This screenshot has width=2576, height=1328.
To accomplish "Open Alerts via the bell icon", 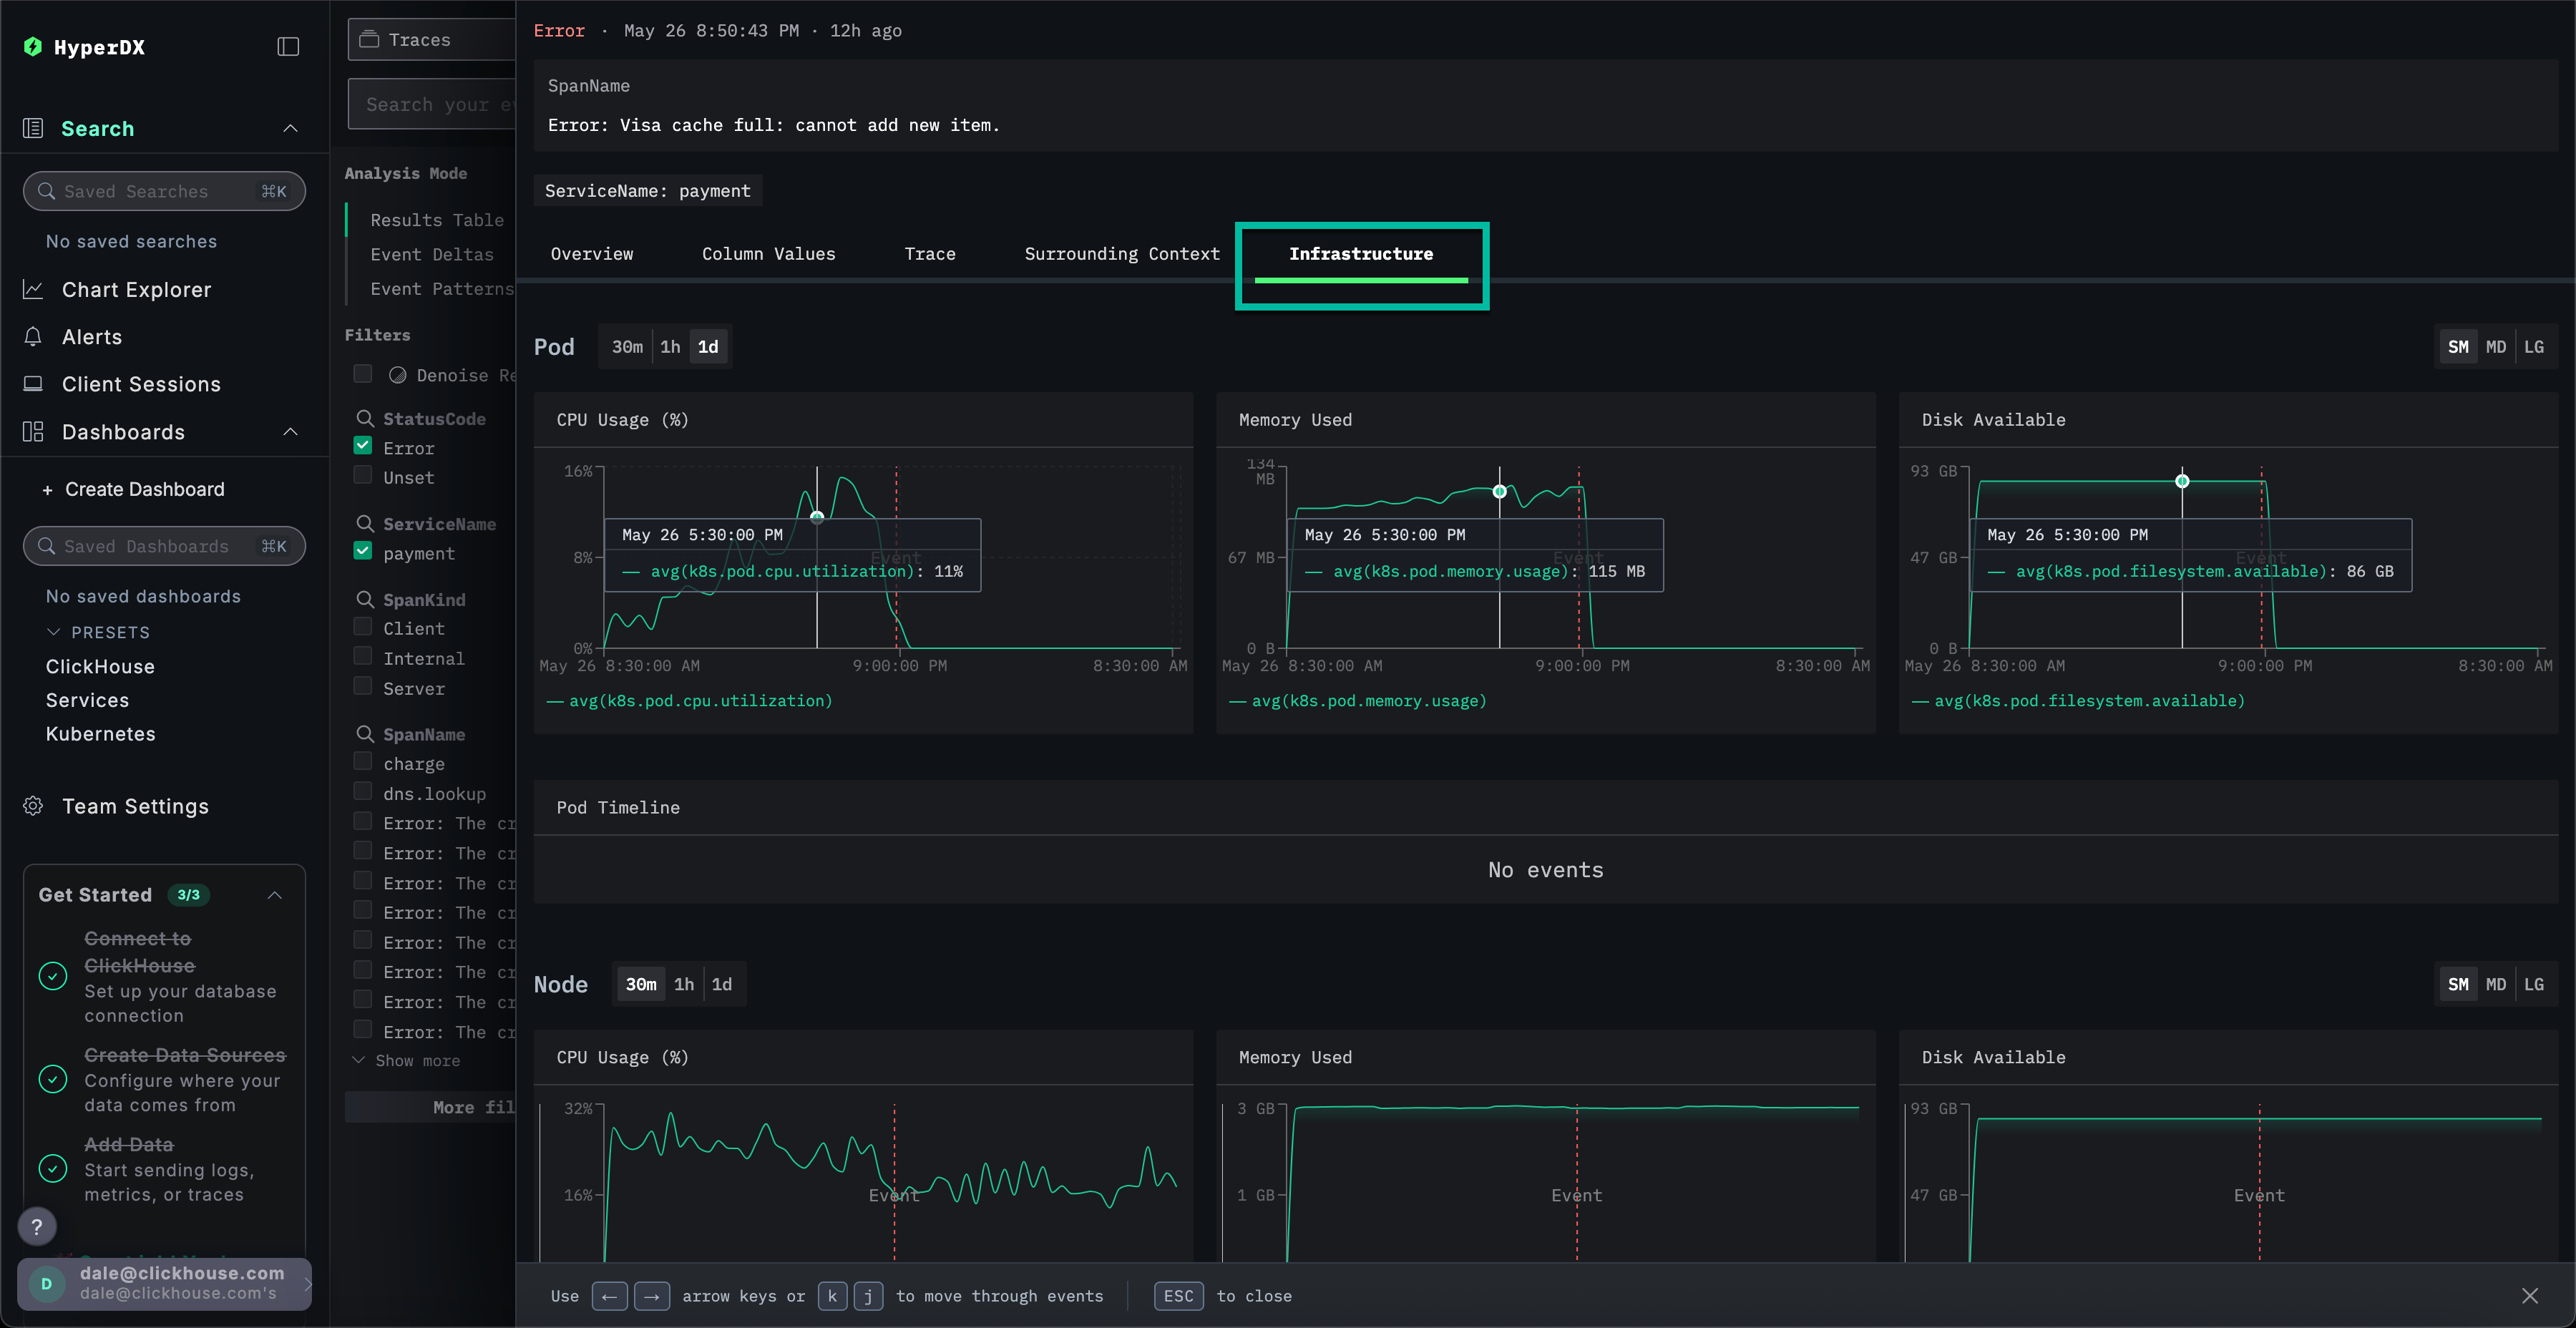I will tap(33, 337).
